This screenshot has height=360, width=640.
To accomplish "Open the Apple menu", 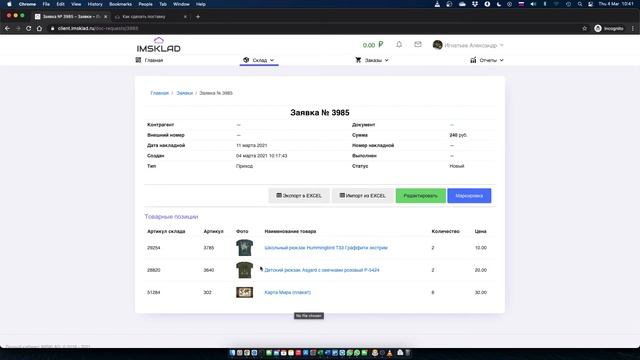I will (x=9, y=4).
